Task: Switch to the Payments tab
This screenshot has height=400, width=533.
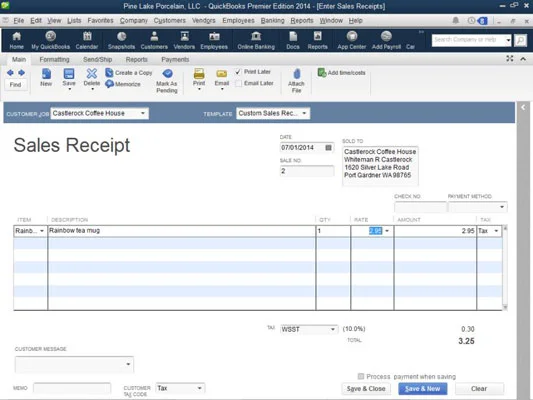Action: click(175, 59)
